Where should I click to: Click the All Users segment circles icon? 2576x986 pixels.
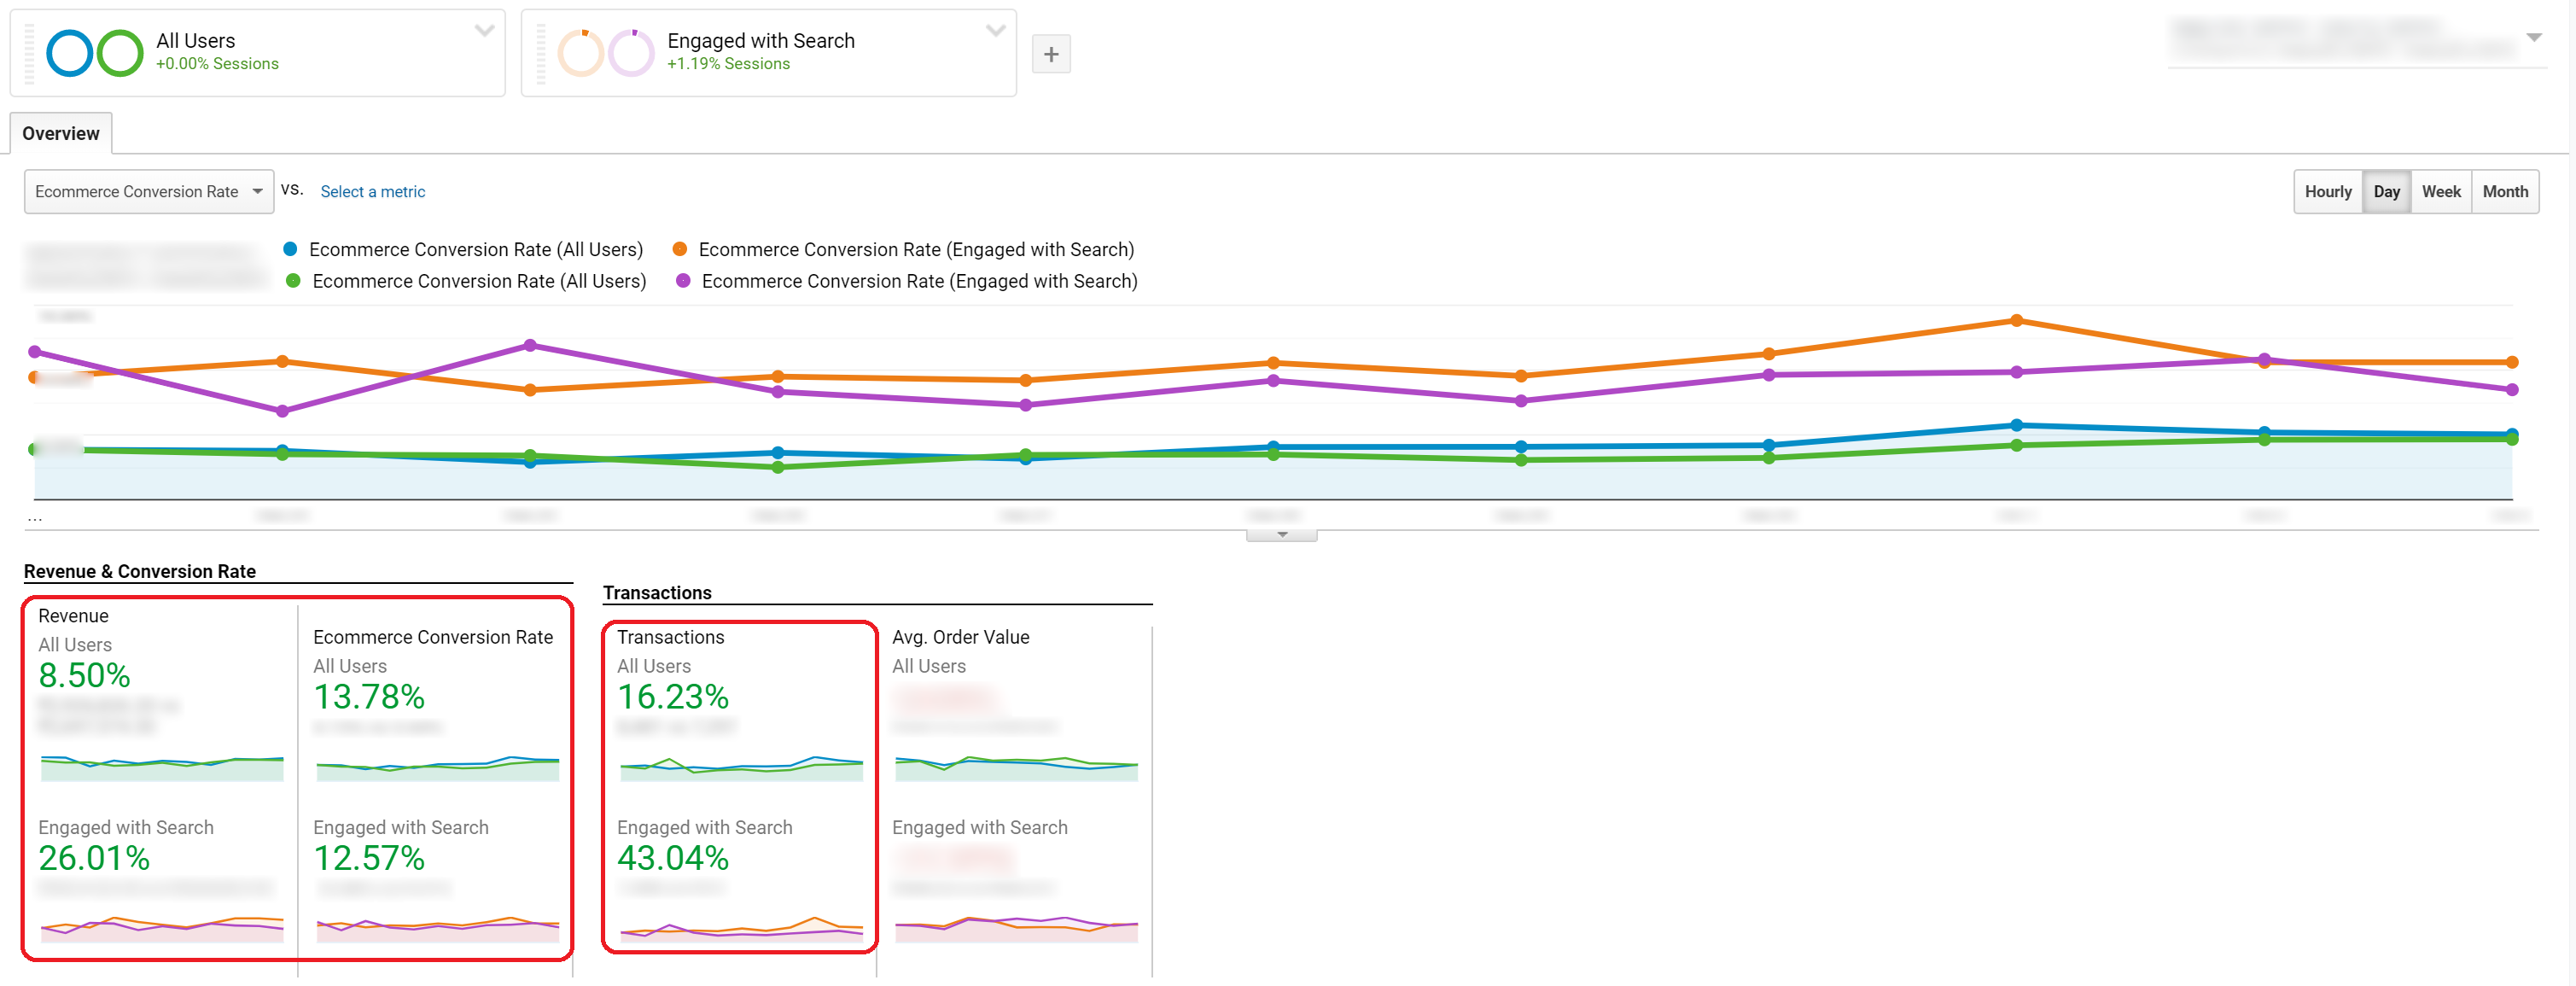(95, 53)
